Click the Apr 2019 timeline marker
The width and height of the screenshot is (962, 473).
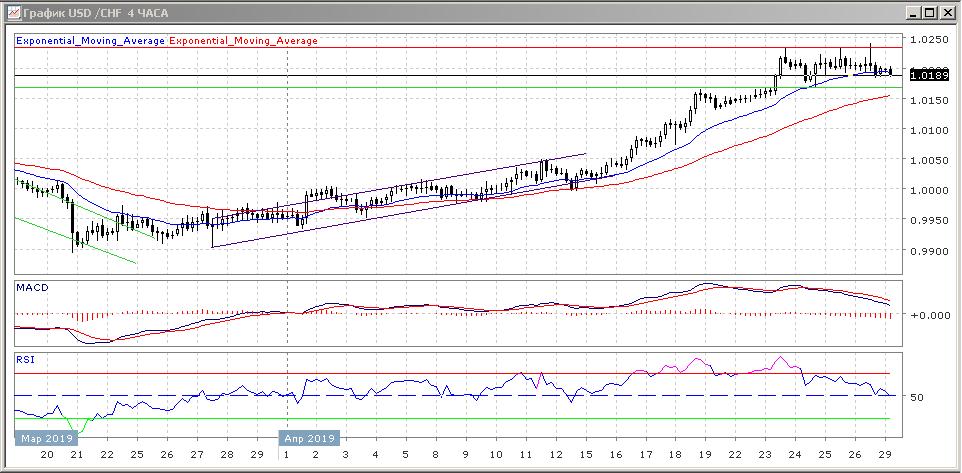pos(308,439)
